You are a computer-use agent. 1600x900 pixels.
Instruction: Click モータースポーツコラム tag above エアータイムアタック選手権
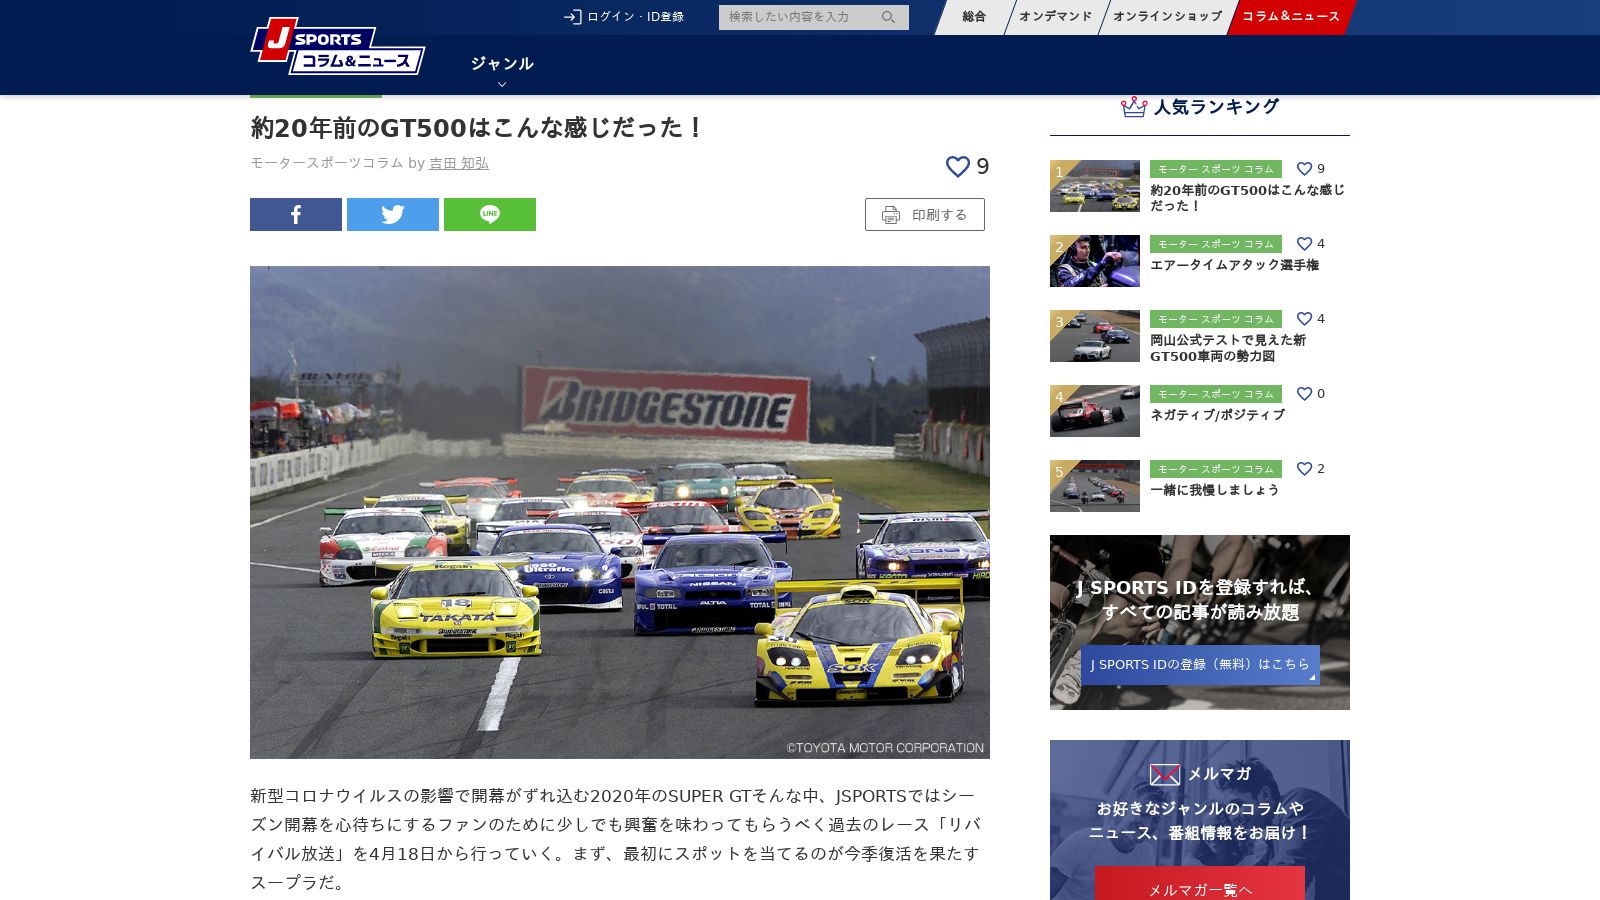(x=1216, y=244)
